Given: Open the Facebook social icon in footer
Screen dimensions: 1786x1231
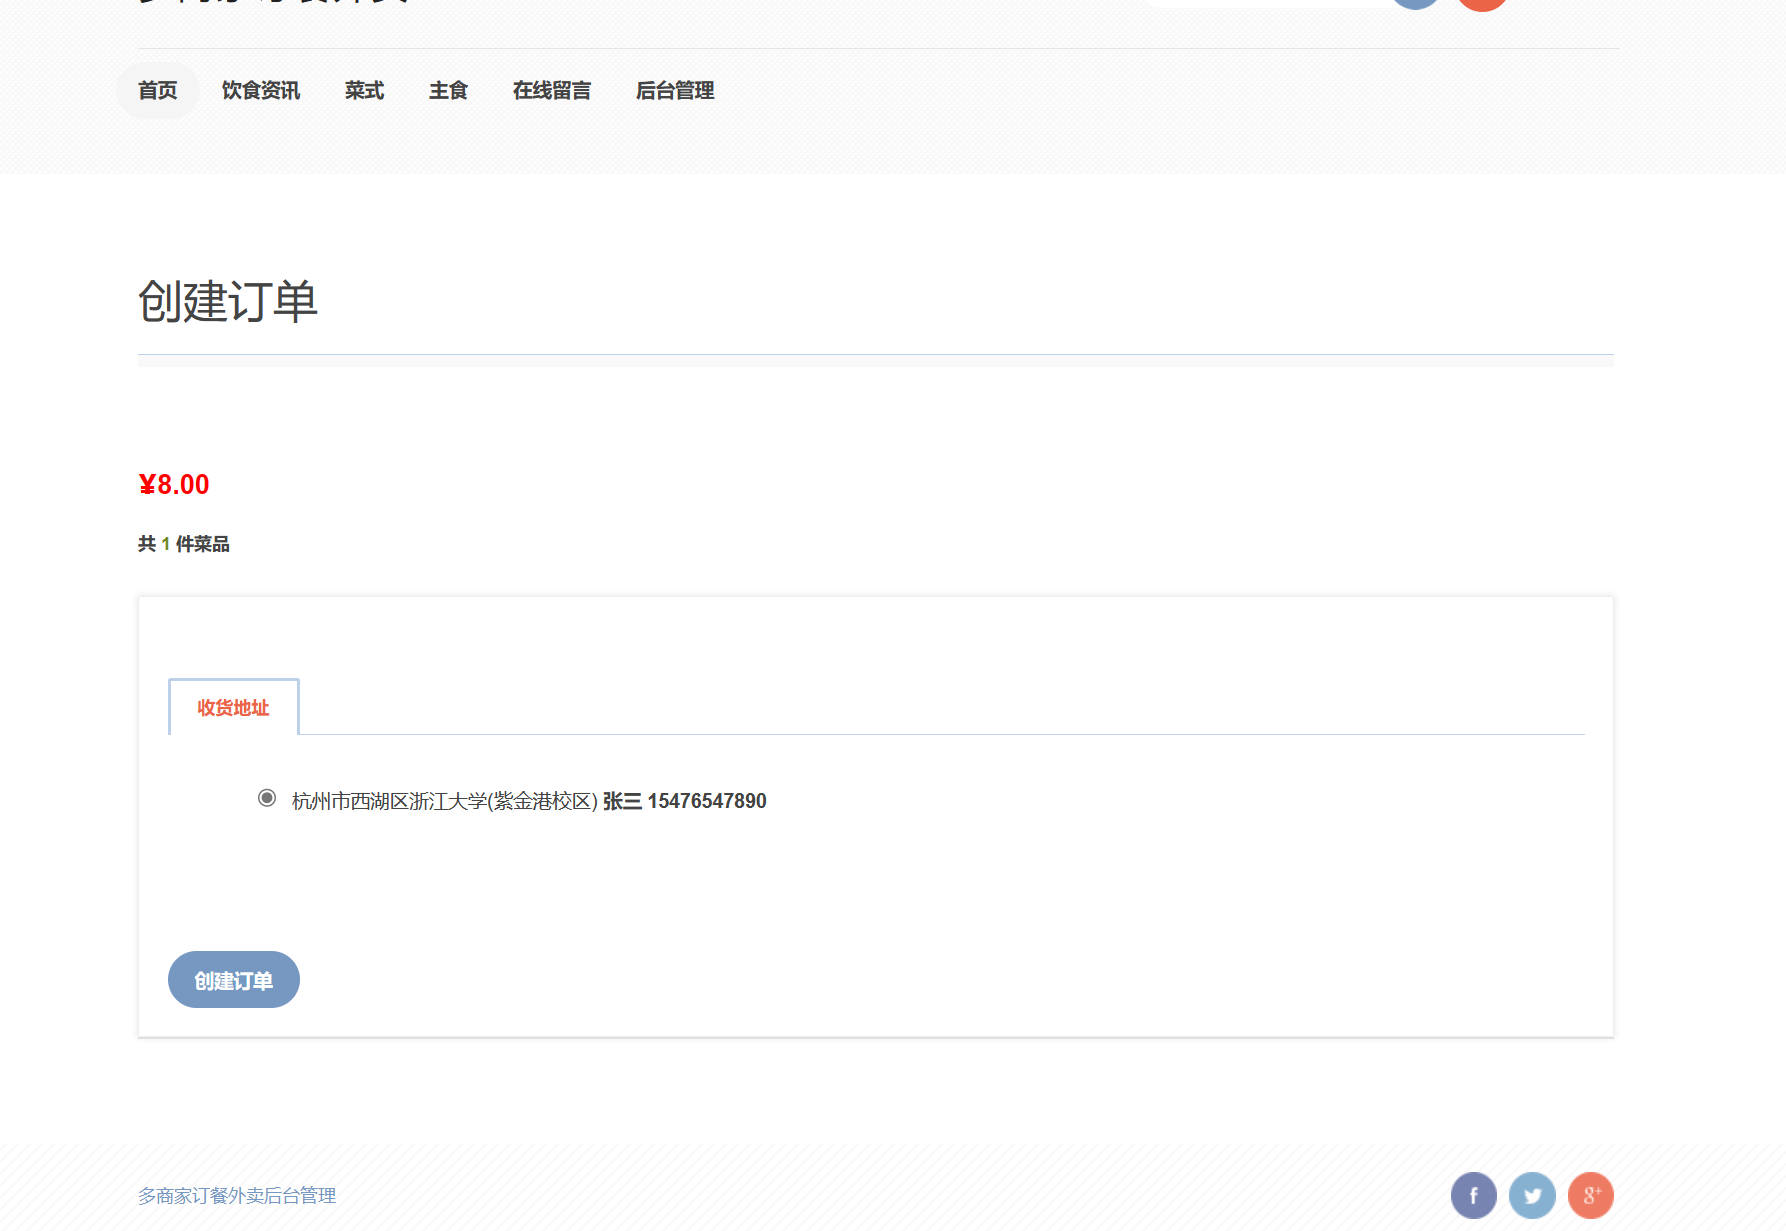Looking at the screenshot, I should point(1473,1195).
